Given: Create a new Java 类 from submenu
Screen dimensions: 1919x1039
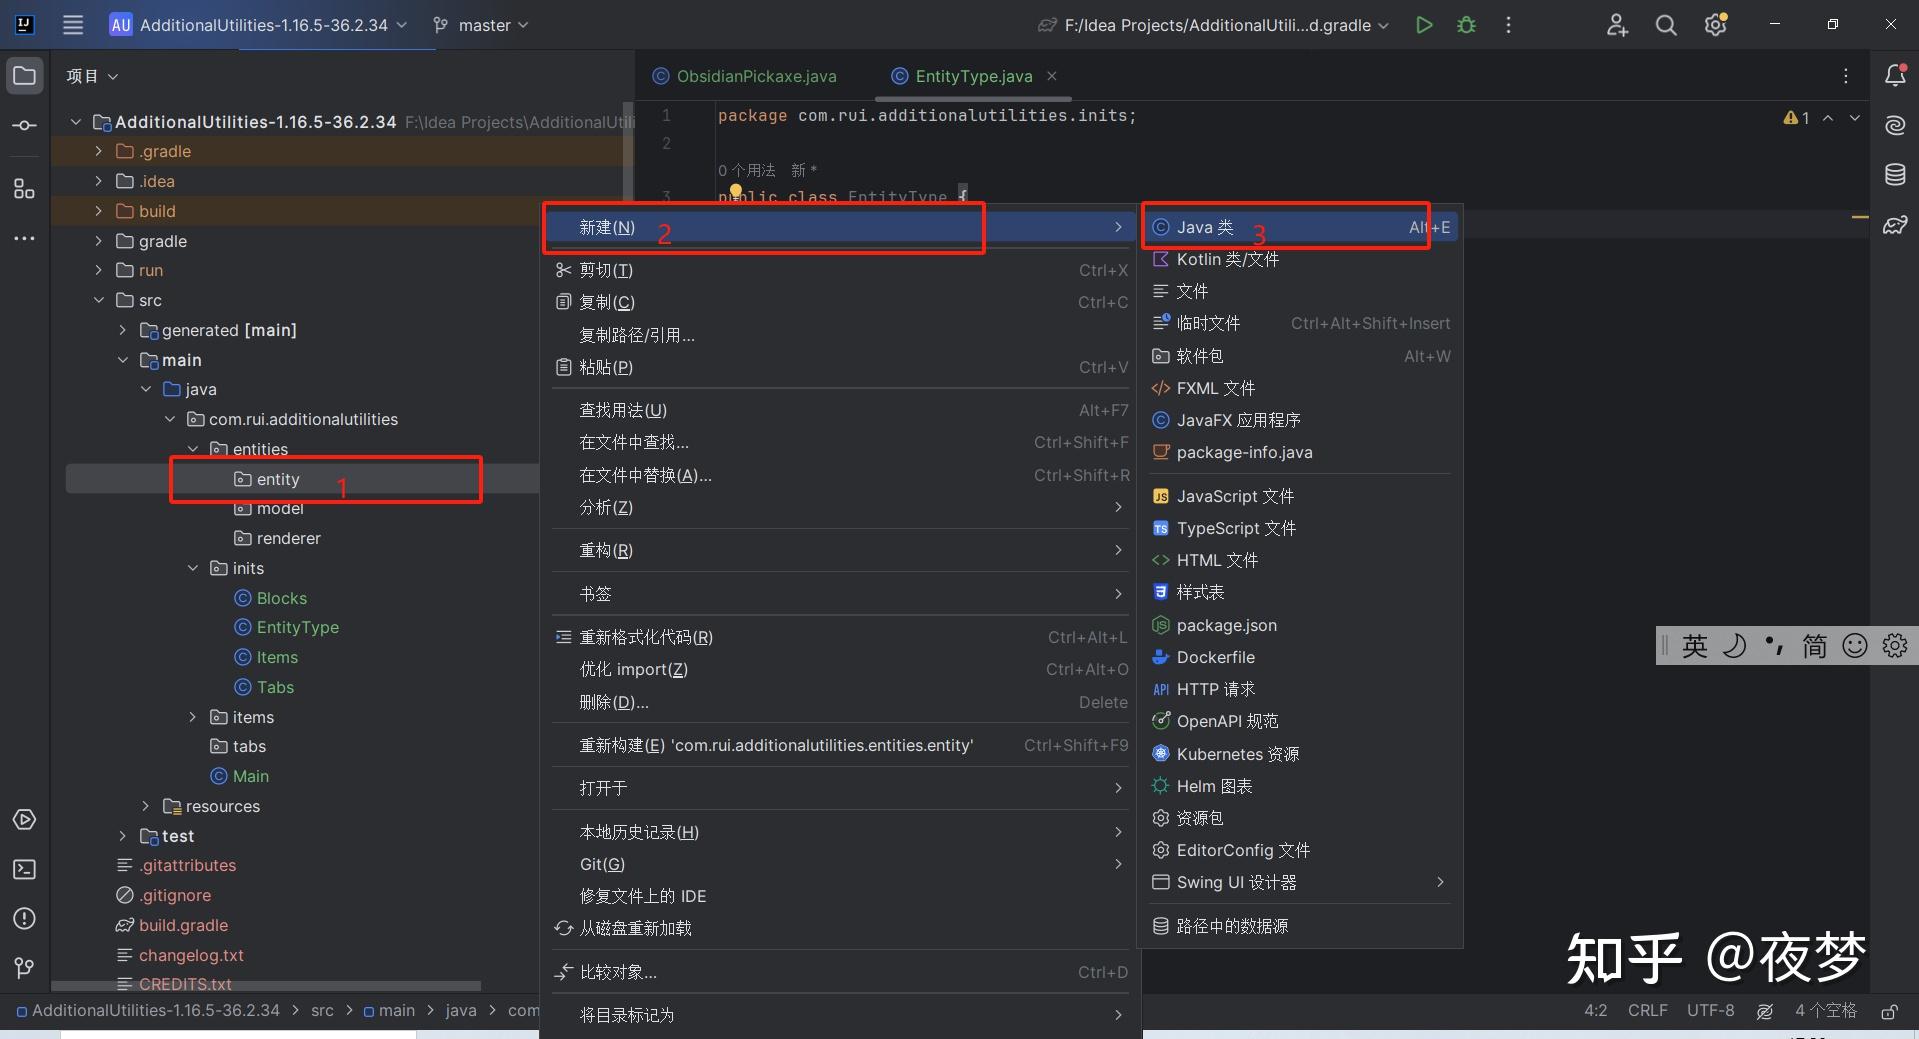Looking at the screenshot, I should point(1205,227).
